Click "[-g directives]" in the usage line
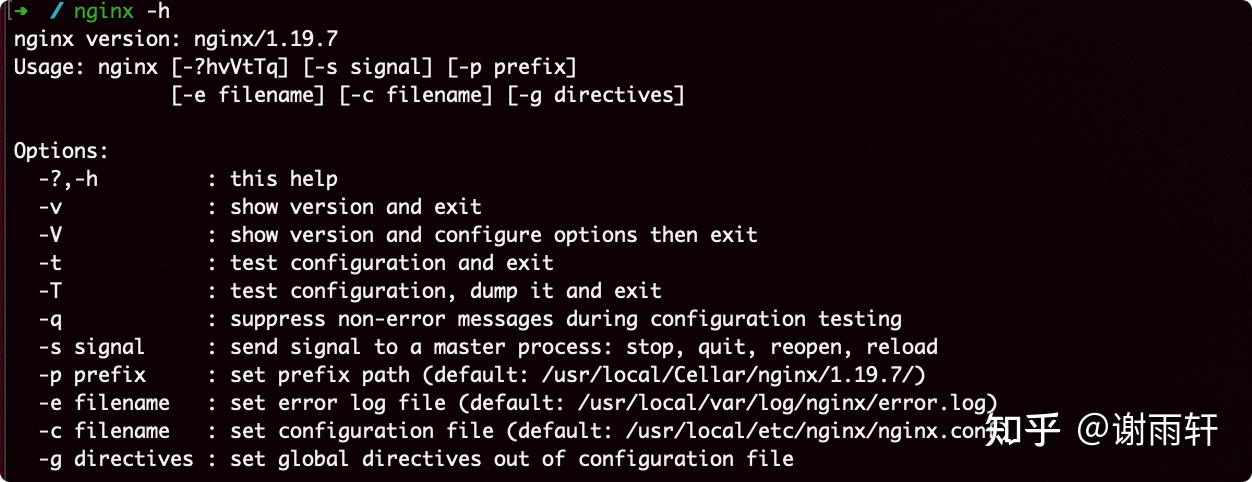Screen dimensions: 1252x482 (596, 96)
